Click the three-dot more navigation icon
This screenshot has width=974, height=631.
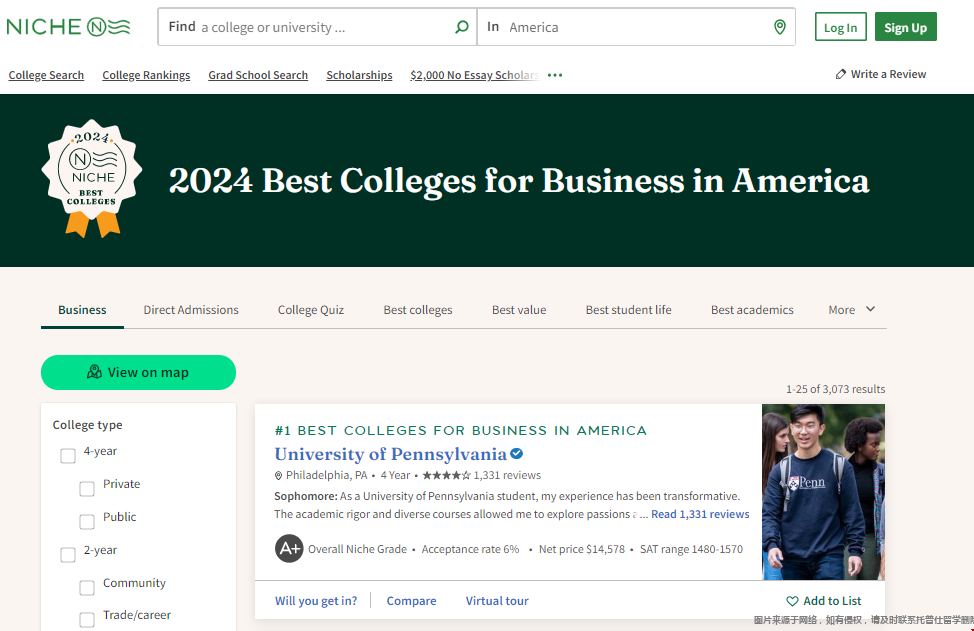555,75
